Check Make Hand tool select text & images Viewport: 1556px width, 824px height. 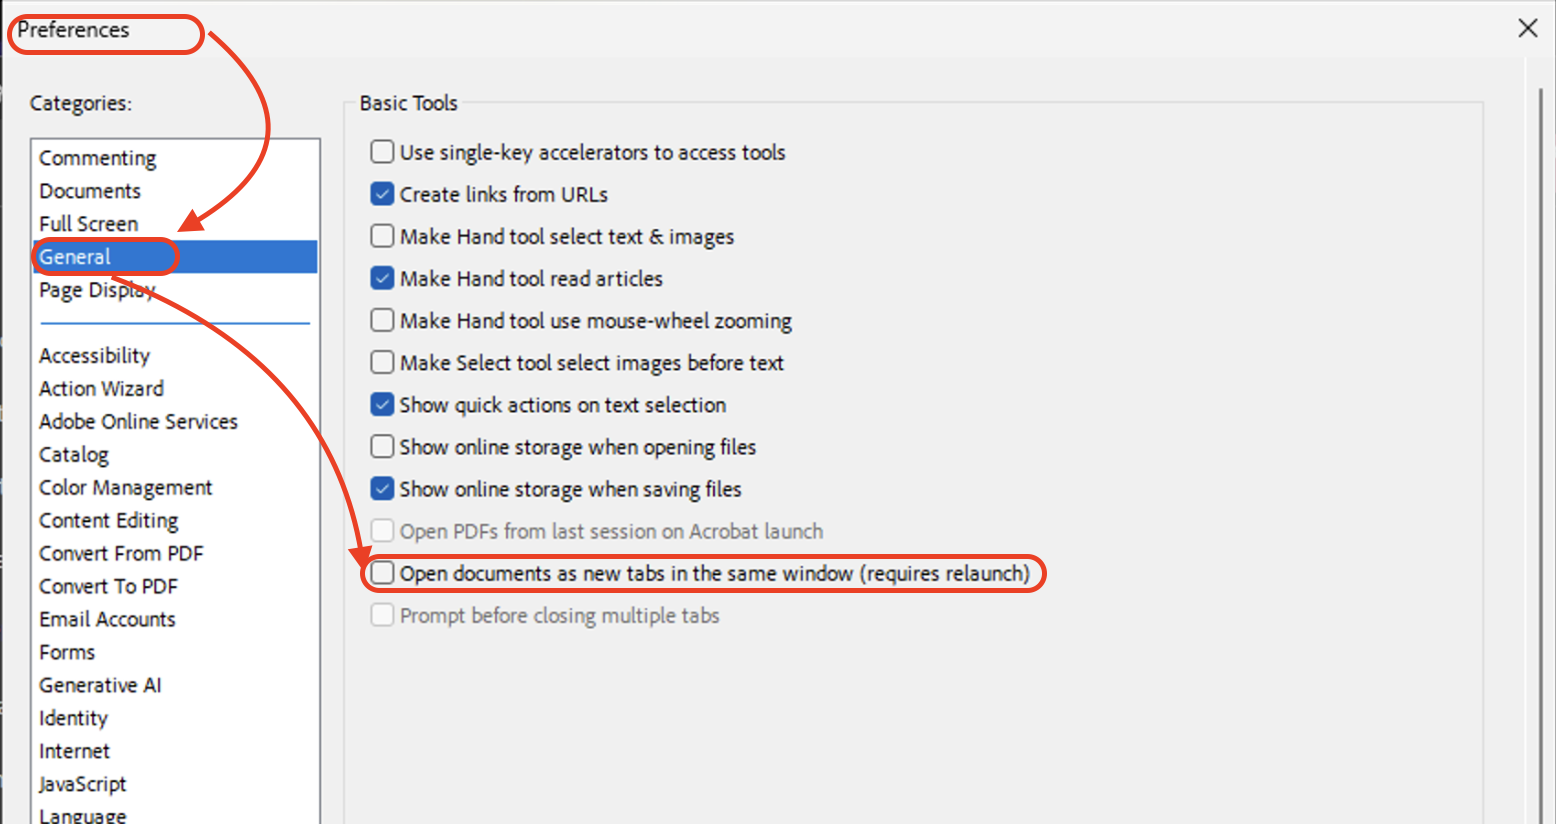pos(382,235)
